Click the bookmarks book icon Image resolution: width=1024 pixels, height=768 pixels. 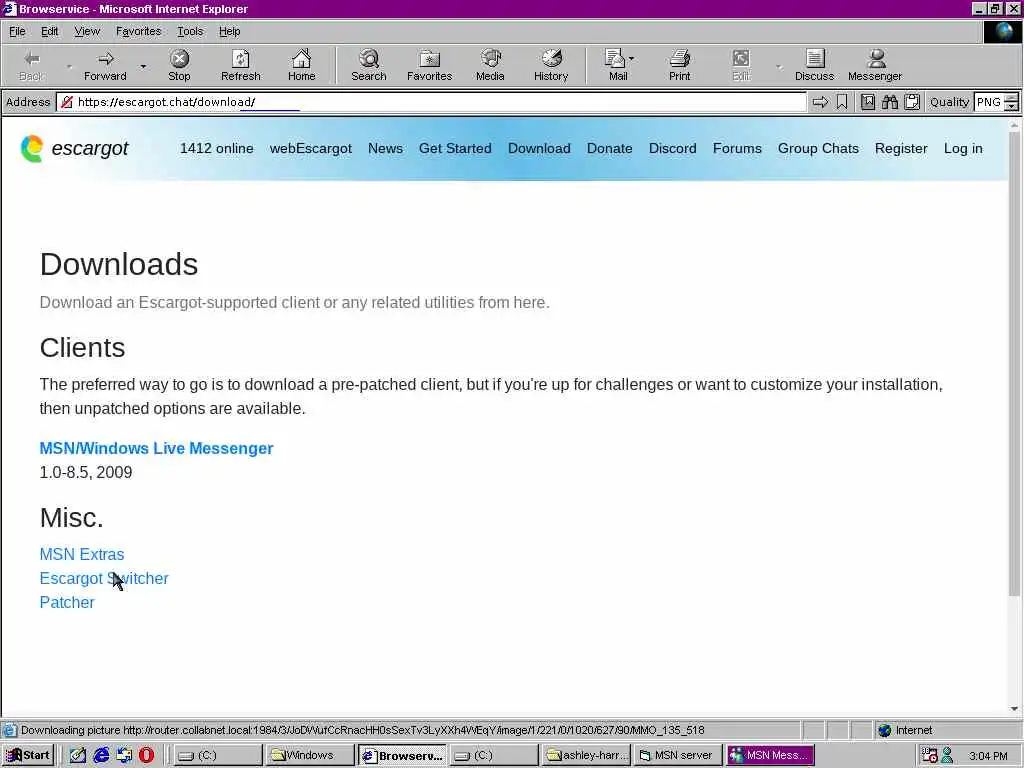pos(868,102)
